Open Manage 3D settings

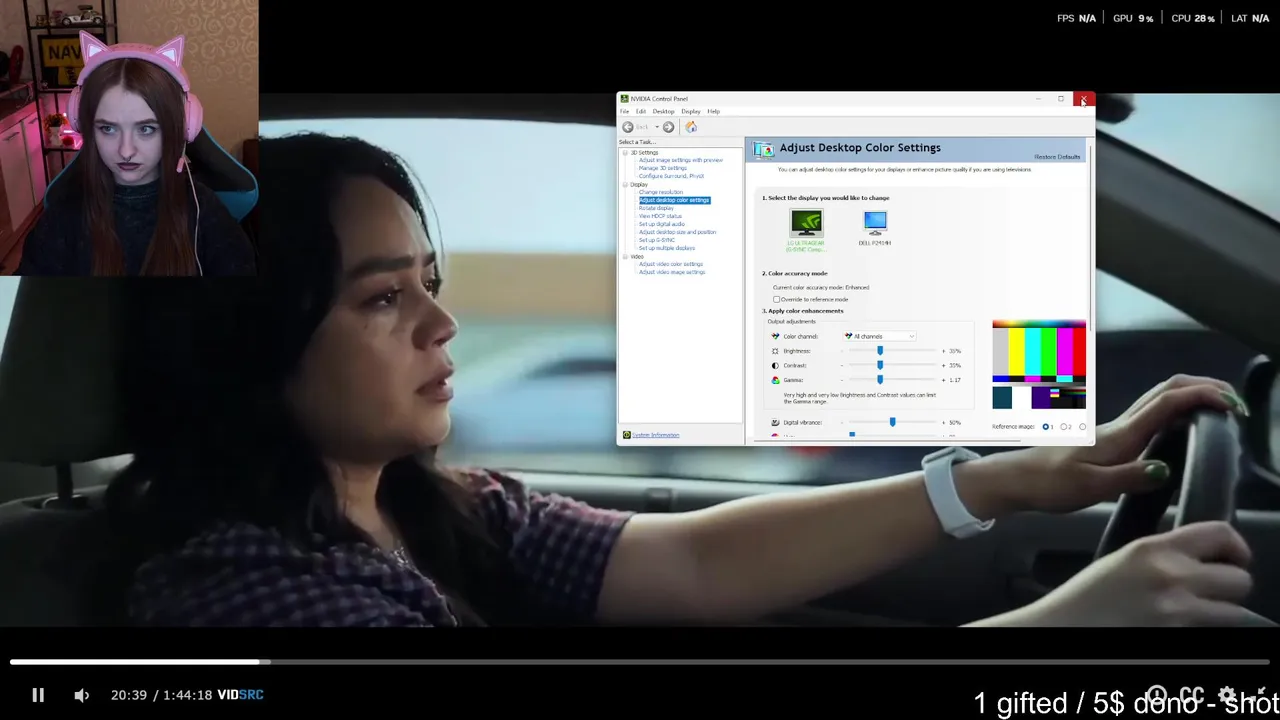(x=663, y=168)
